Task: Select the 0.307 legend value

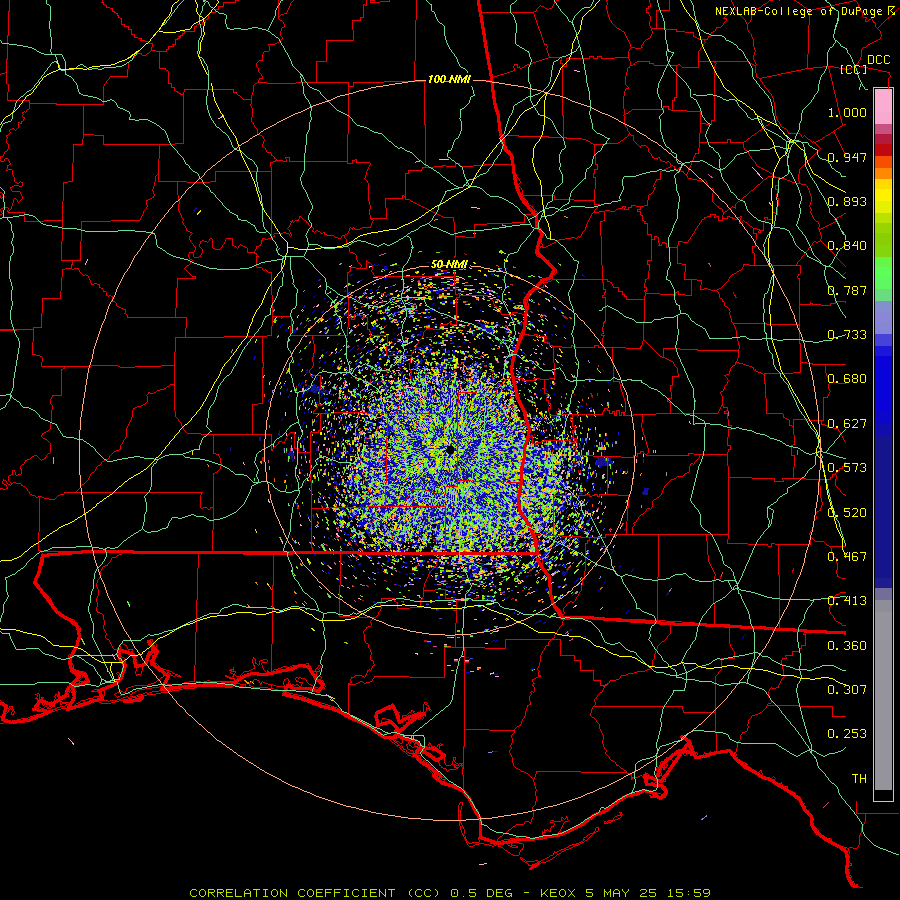Action: 847,690
